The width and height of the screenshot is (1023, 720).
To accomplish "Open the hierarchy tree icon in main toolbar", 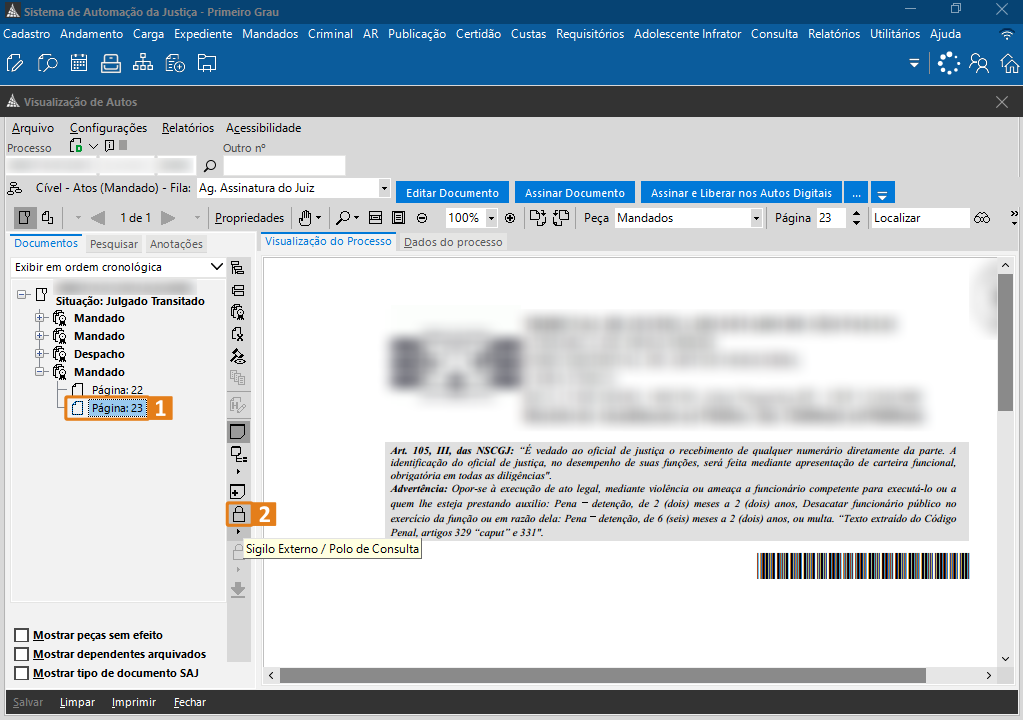I will [143, 63].
